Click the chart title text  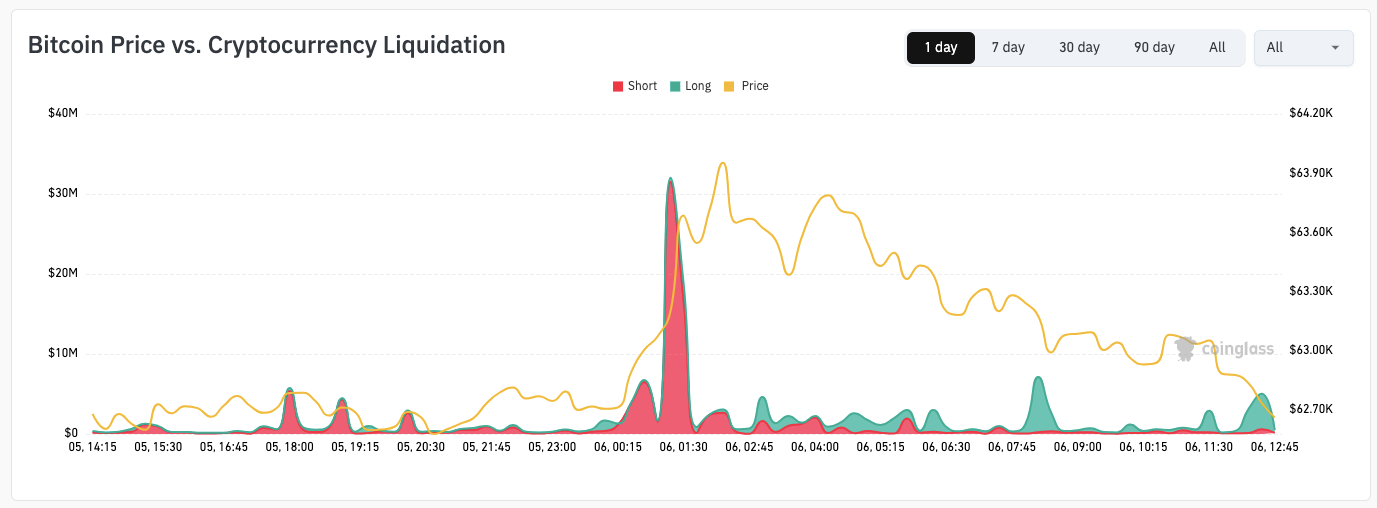point(266,45)
